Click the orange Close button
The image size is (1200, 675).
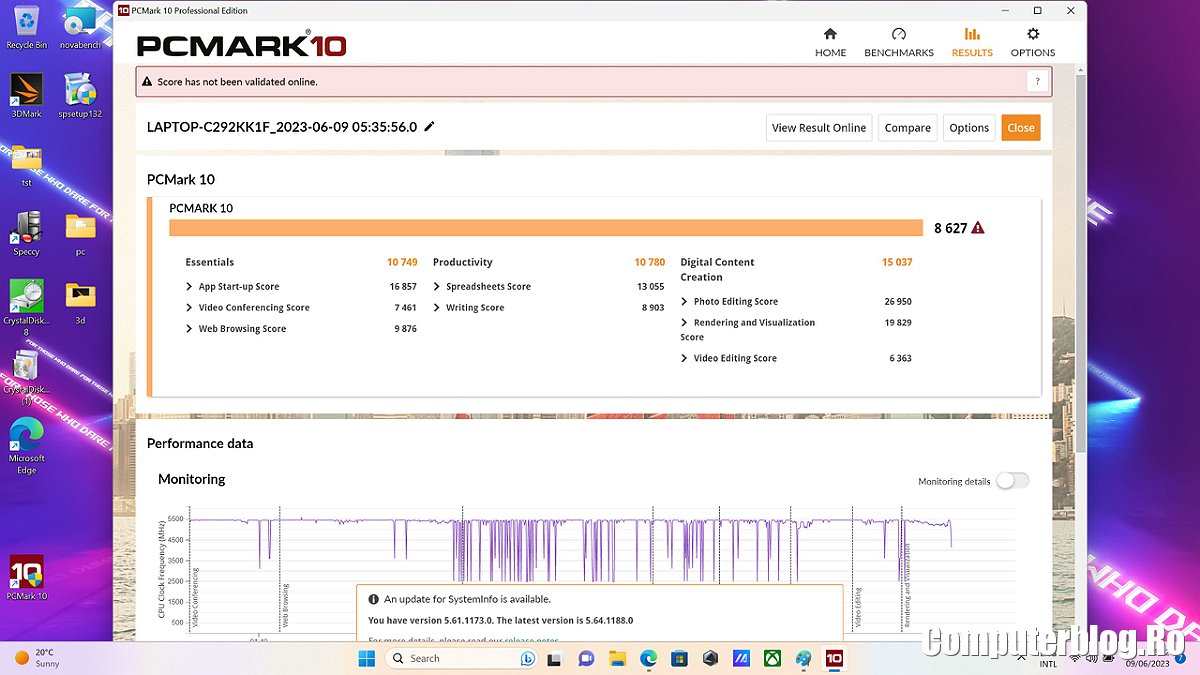click(1020, 128)
